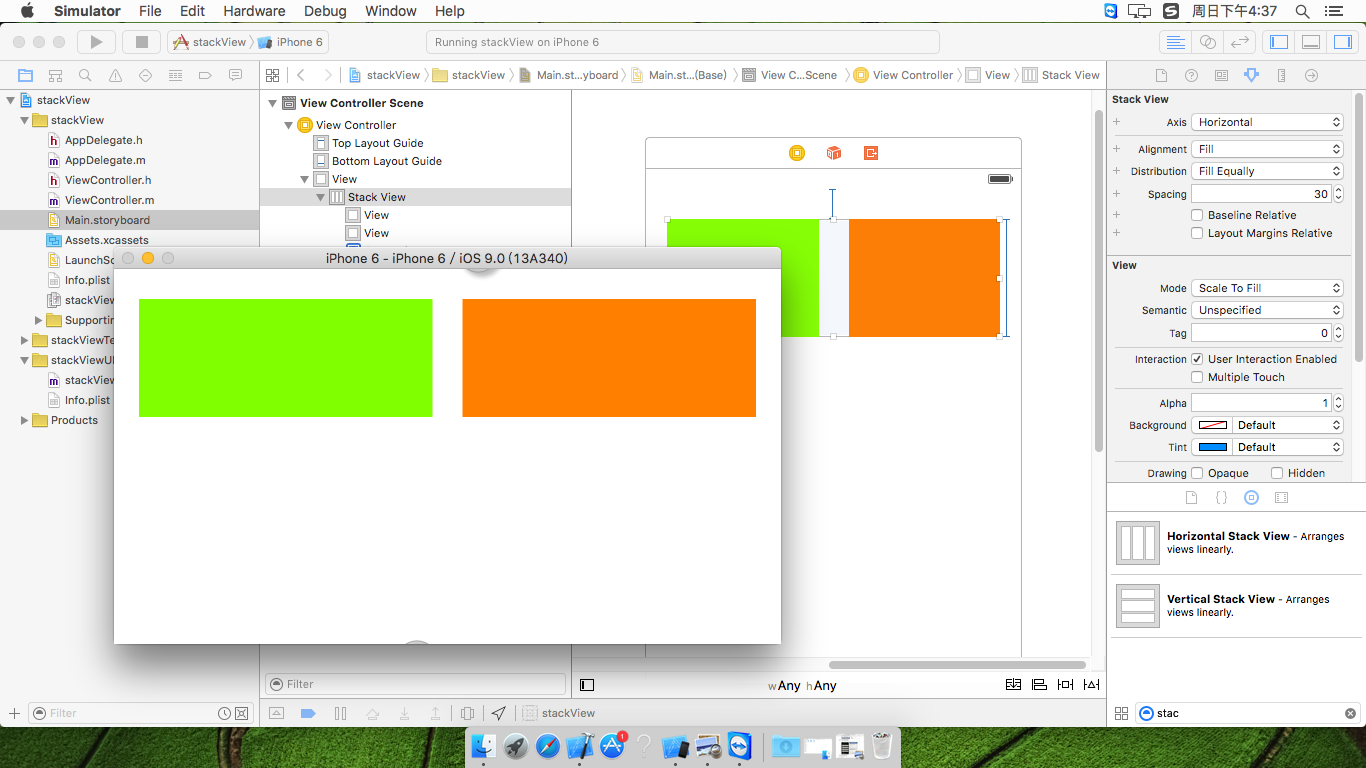
Task: Click the Tint color swatch
Action: [1212, 447]
